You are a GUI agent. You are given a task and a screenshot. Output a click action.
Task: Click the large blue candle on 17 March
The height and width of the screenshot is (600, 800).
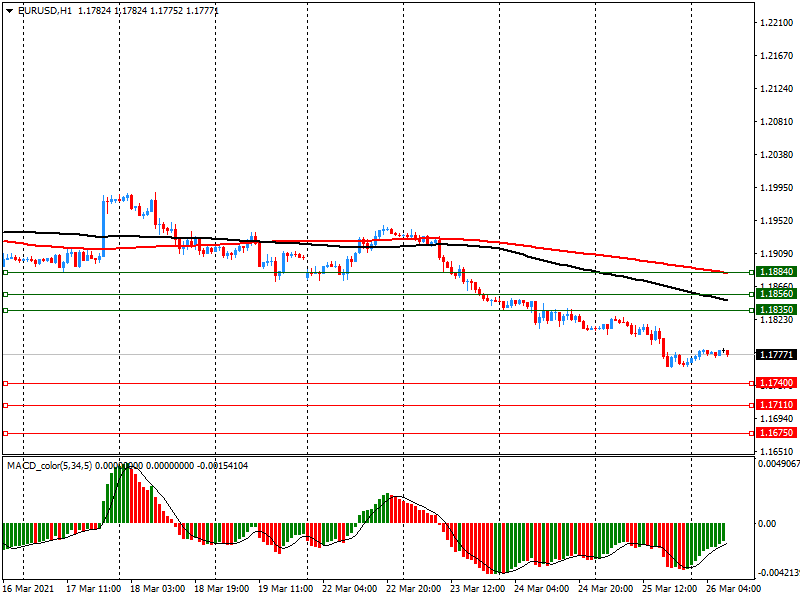(x=104, y=225)
